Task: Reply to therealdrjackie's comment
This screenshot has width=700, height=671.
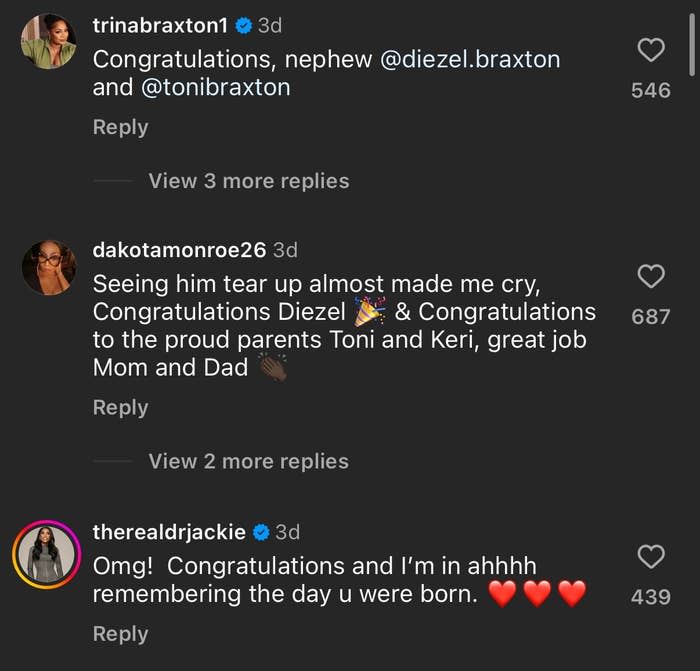Action: click(120, 634)
